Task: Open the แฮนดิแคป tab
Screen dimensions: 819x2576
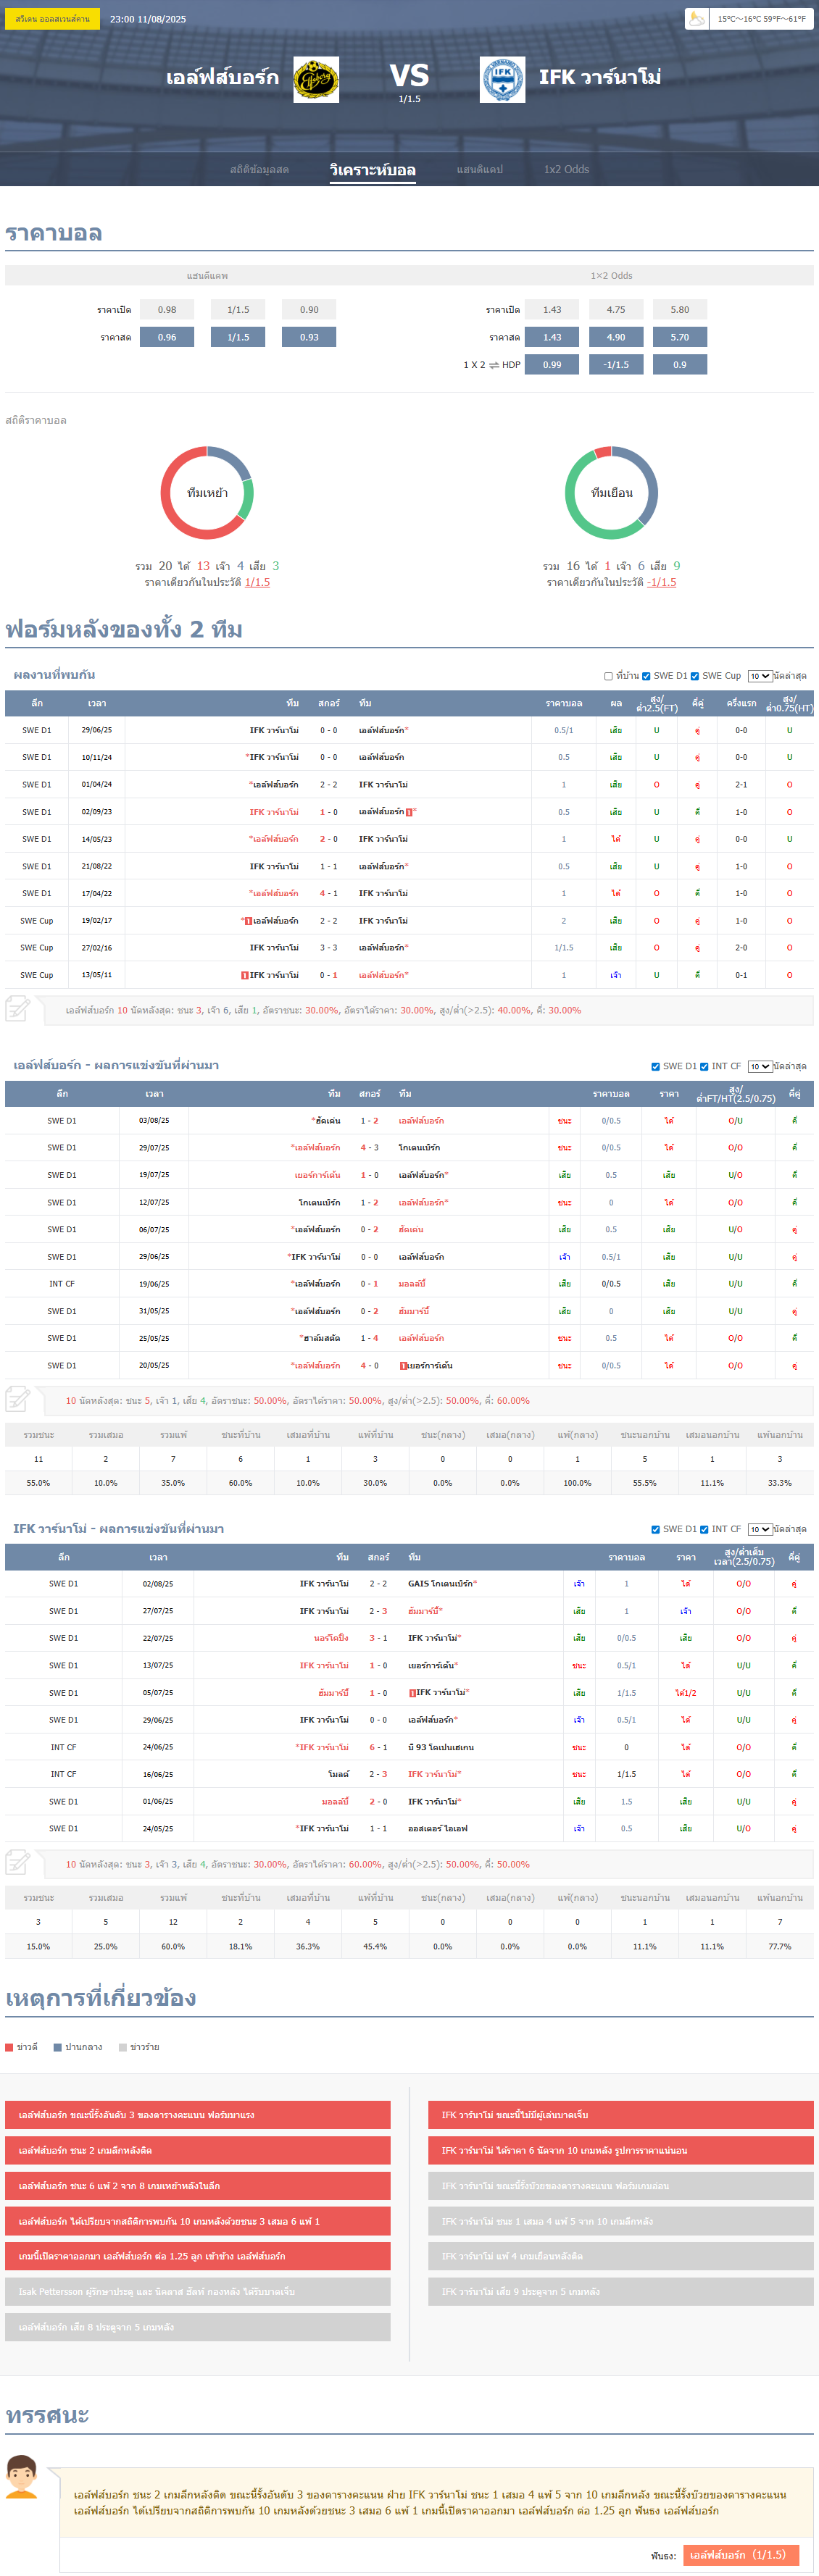Action: tap(480, 169)
